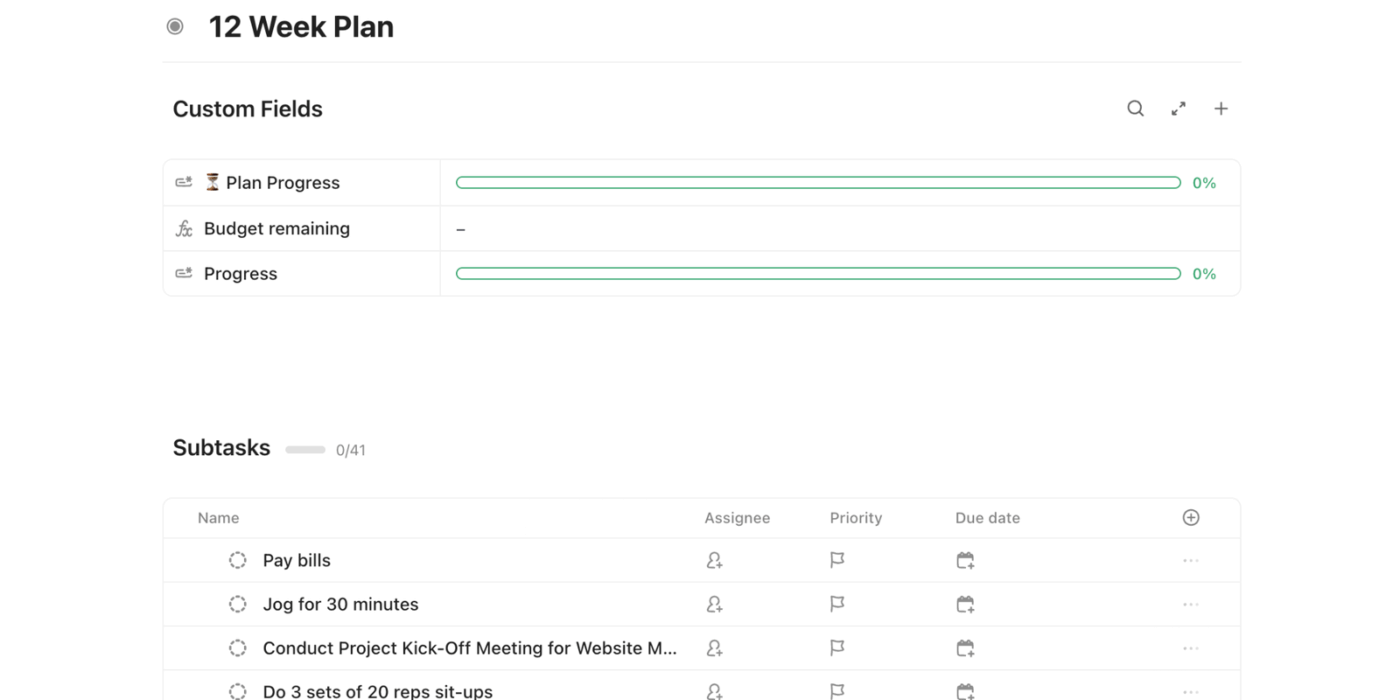Image resolution: width=1400 pixels, height=700 pixels.
Task: Toggle the status circle on Do 3 sets of 20 reps sit-ups
Action: (x=237, y=691)
